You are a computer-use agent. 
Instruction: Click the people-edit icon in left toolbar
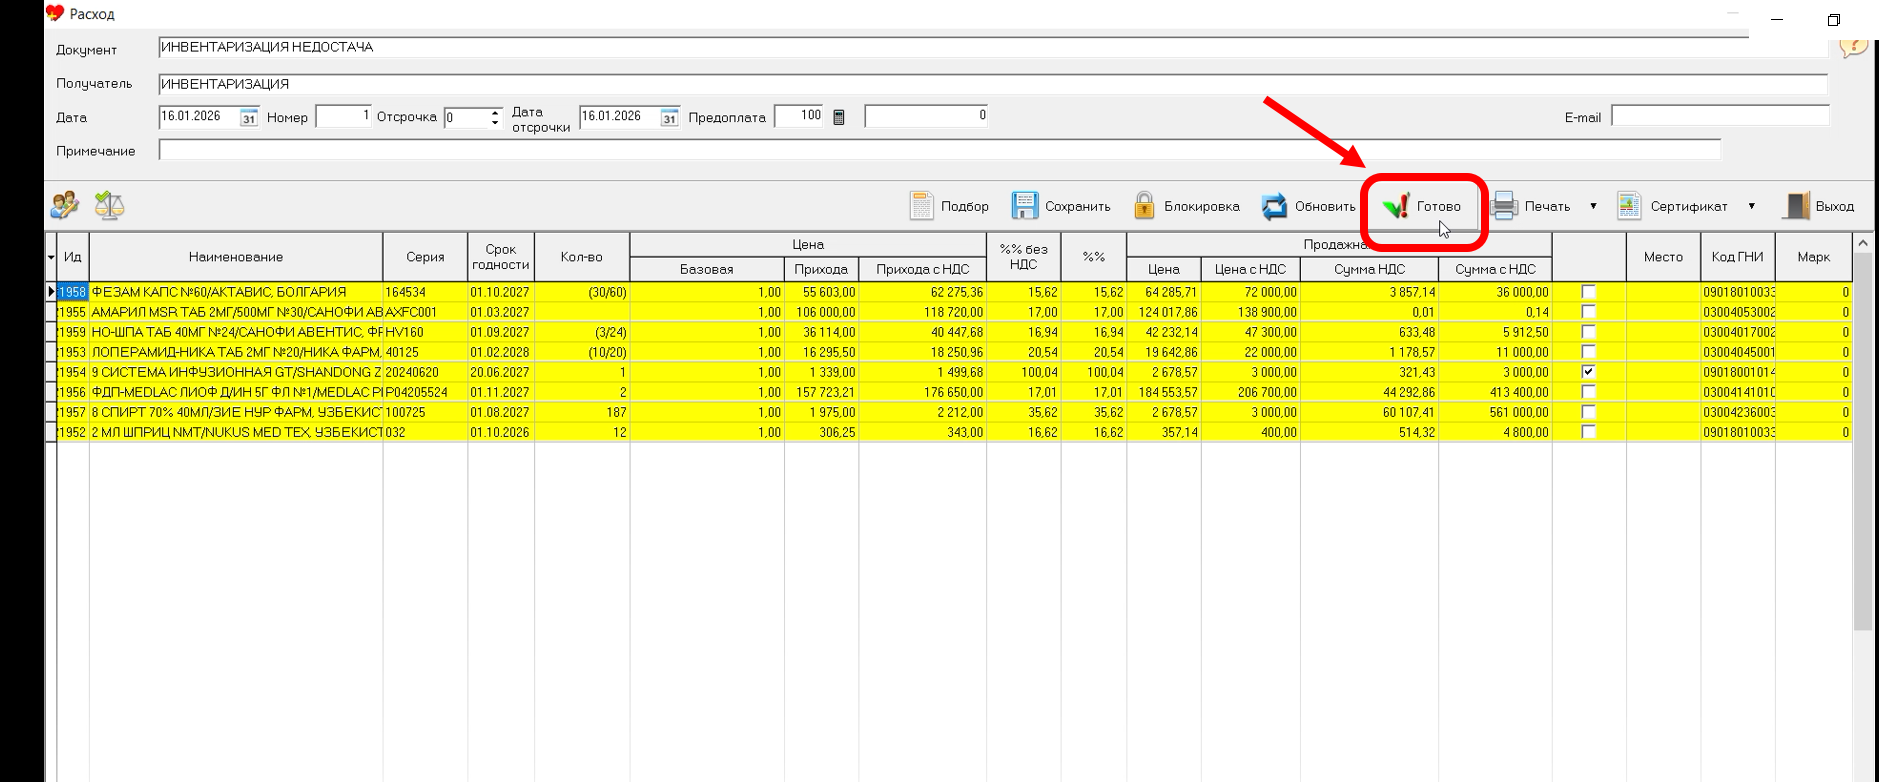(x=65, y=206)
